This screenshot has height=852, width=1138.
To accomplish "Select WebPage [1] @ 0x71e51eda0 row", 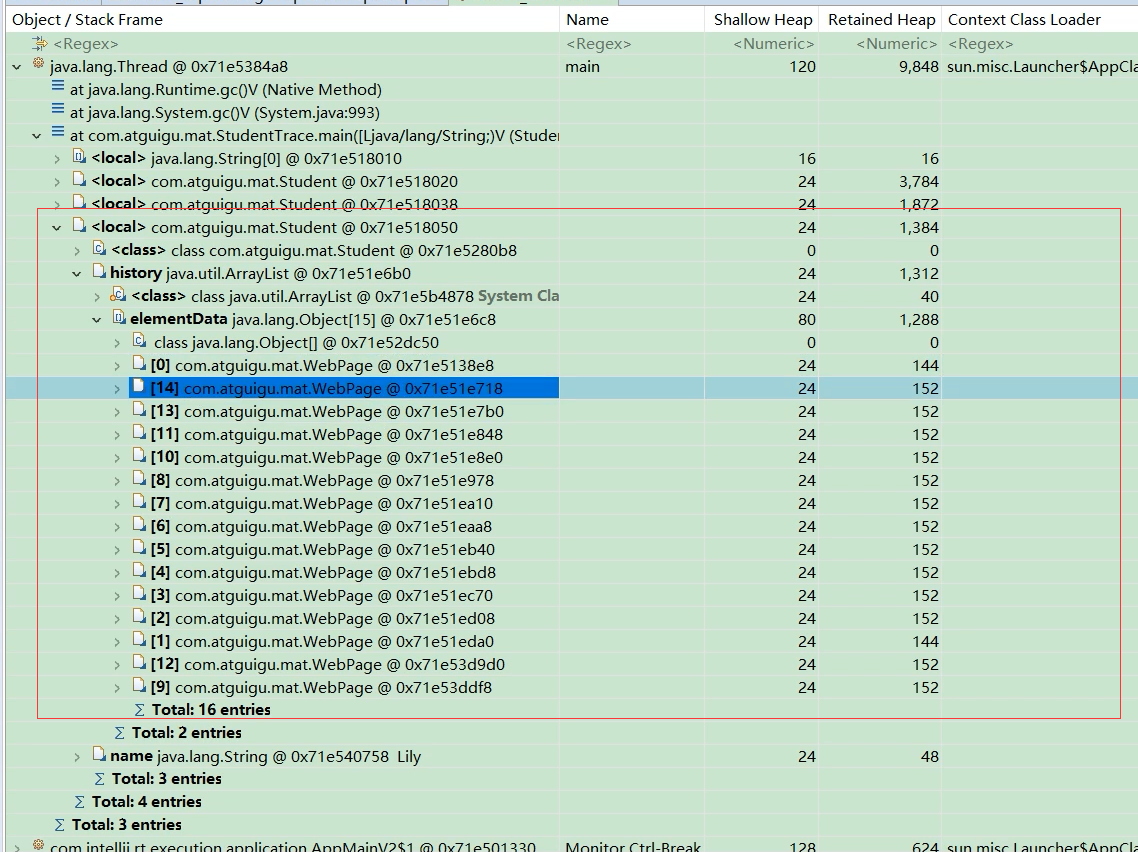I will pyautogui.click(x=572, y=642).
